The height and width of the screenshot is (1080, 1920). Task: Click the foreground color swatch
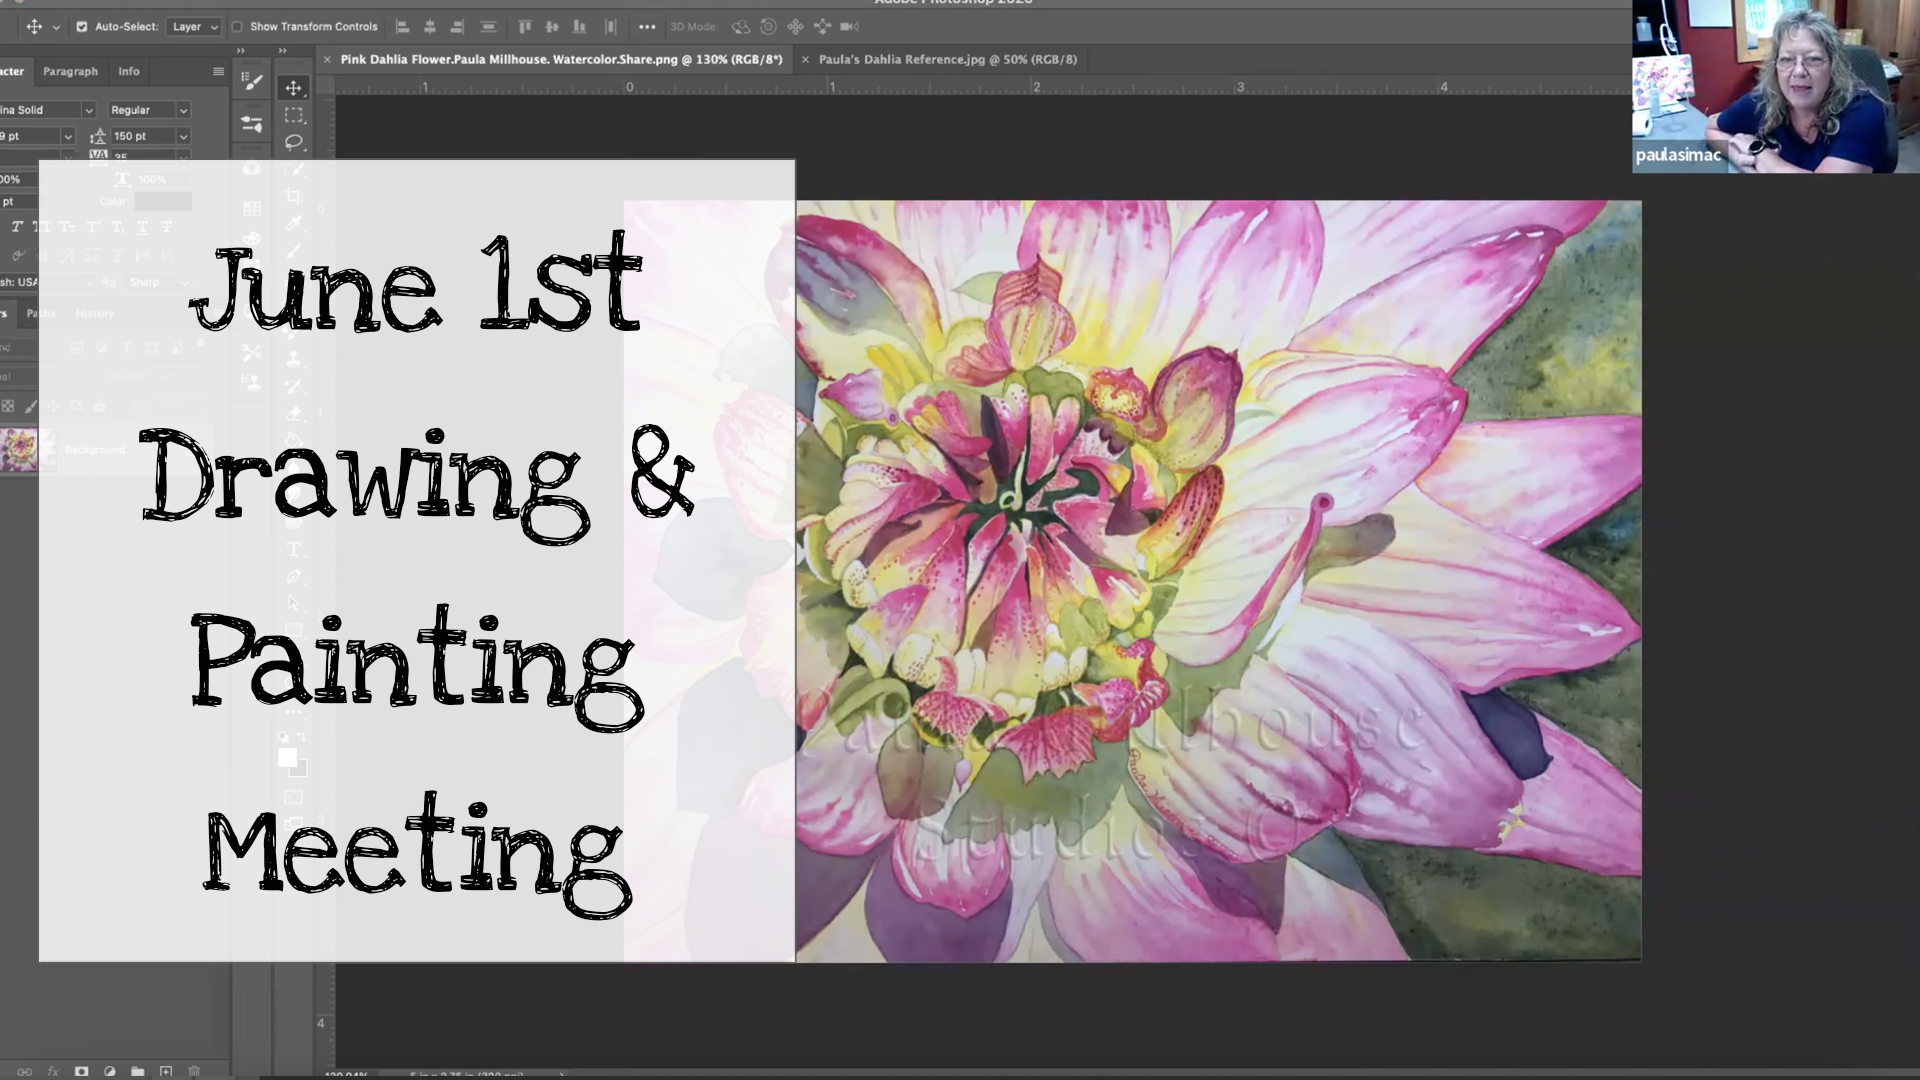tap(287, 757)
